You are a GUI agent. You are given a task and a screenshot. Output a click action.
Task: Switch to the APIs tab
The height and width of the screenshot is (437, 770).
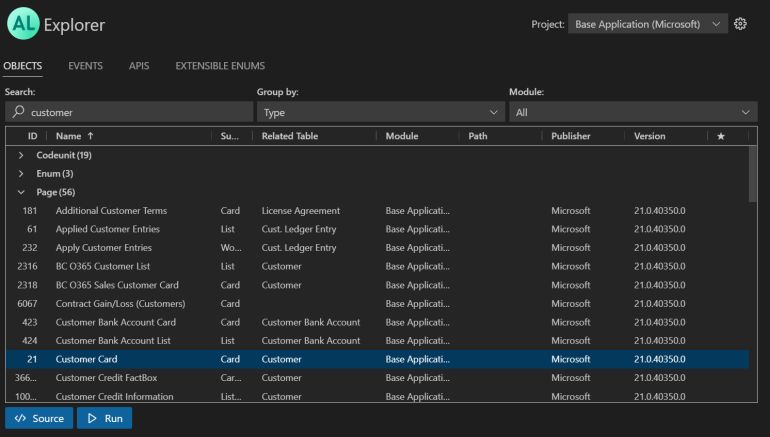(139, 66)
